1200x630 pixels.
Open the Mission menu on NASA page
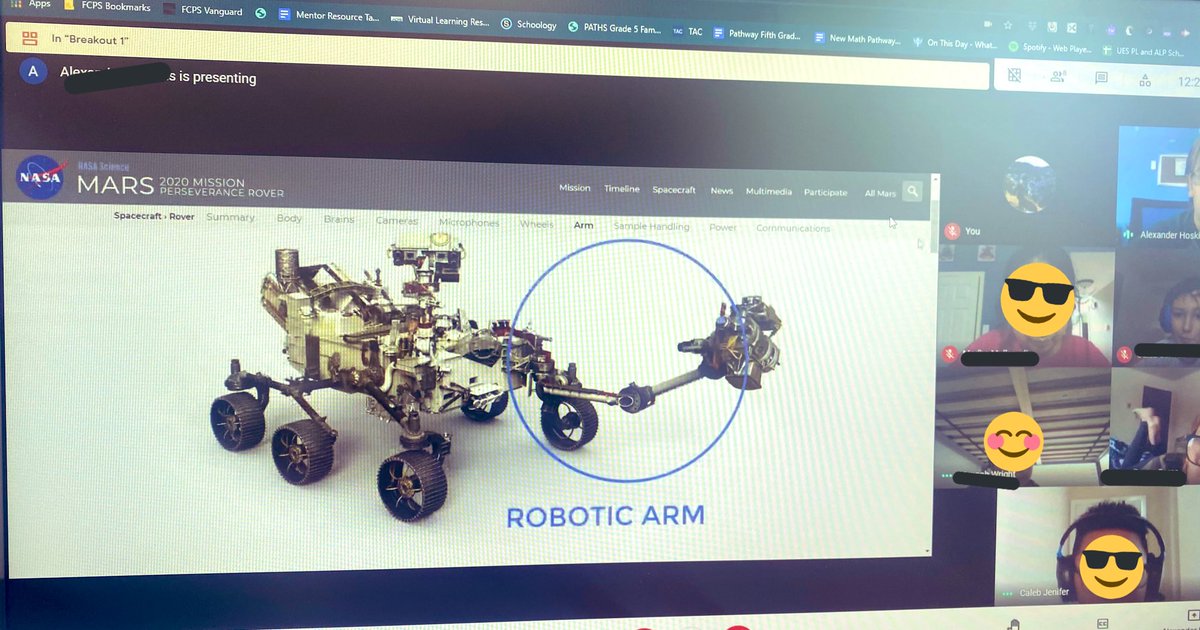[575, 188]
